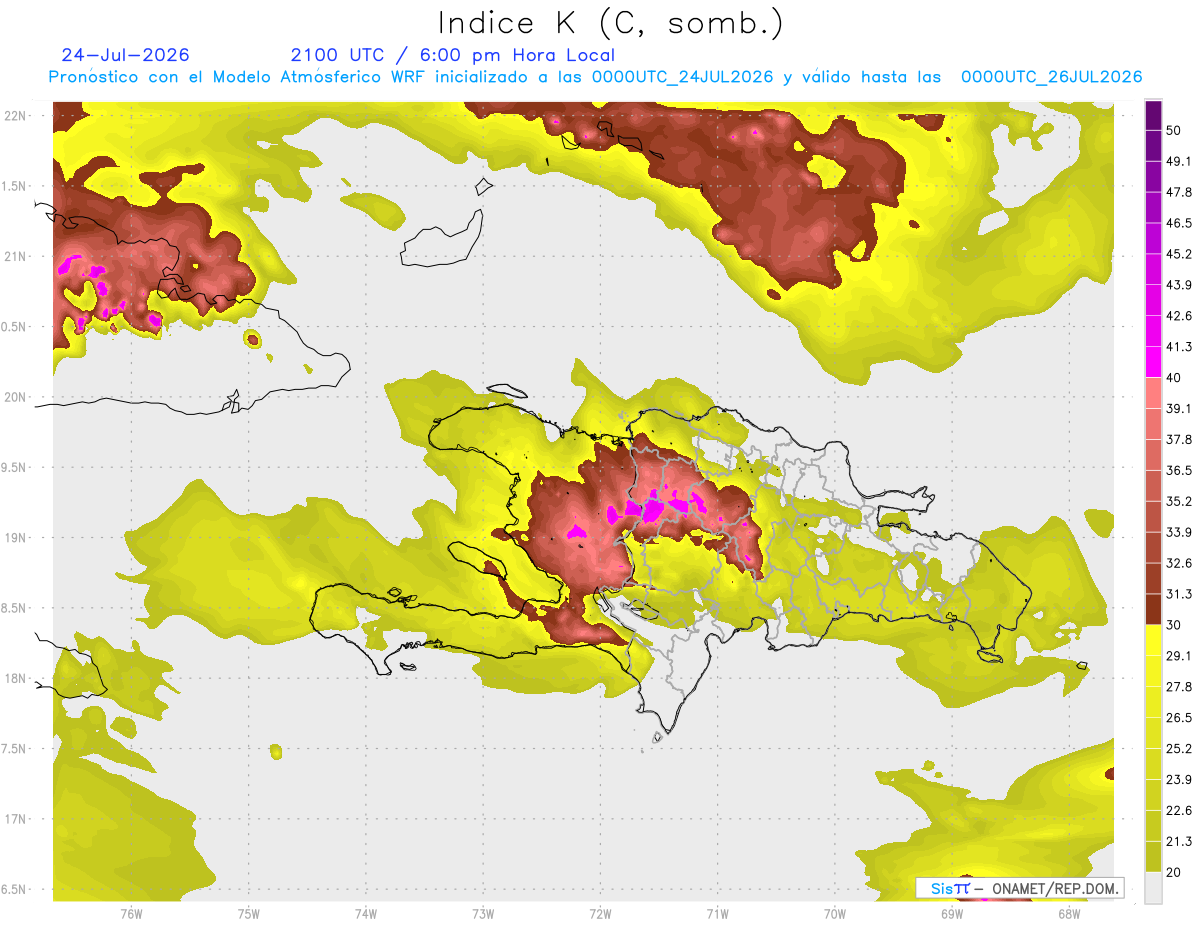Click the longitude label "75W"
Viewport: 1200px width, 927px height.
(x=249, y=914)
